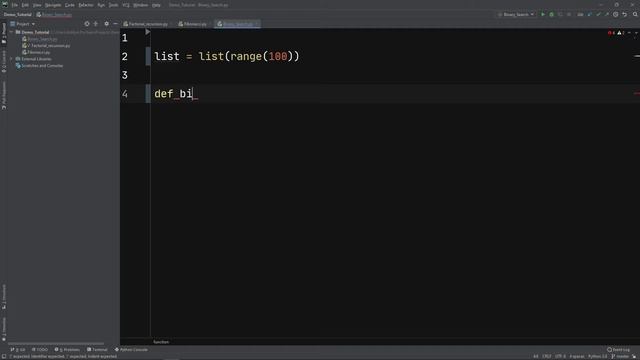Click red error stripe mark in scrollbar
Screen dimensions: 640x360
point(637,93)
